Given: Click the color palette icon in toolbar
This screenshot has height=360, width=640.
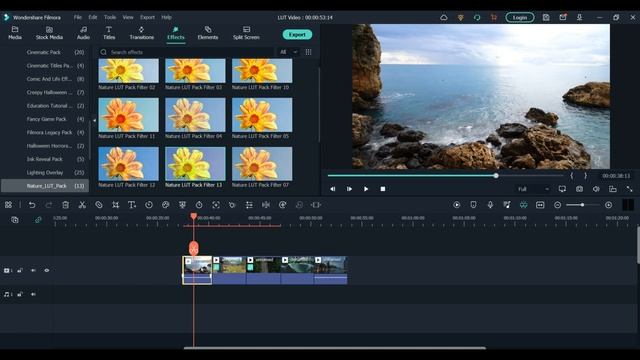Looking at the screenshot, I should pos(165,205).
